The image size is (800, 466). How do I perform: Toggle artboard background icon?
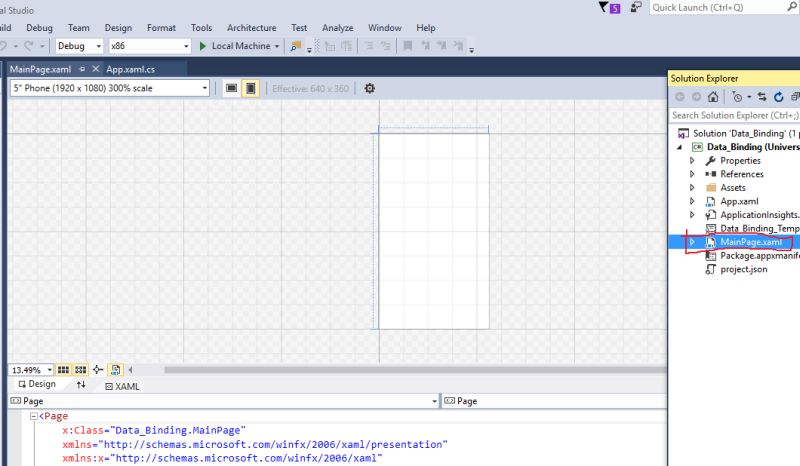click(x=115, y=370)
